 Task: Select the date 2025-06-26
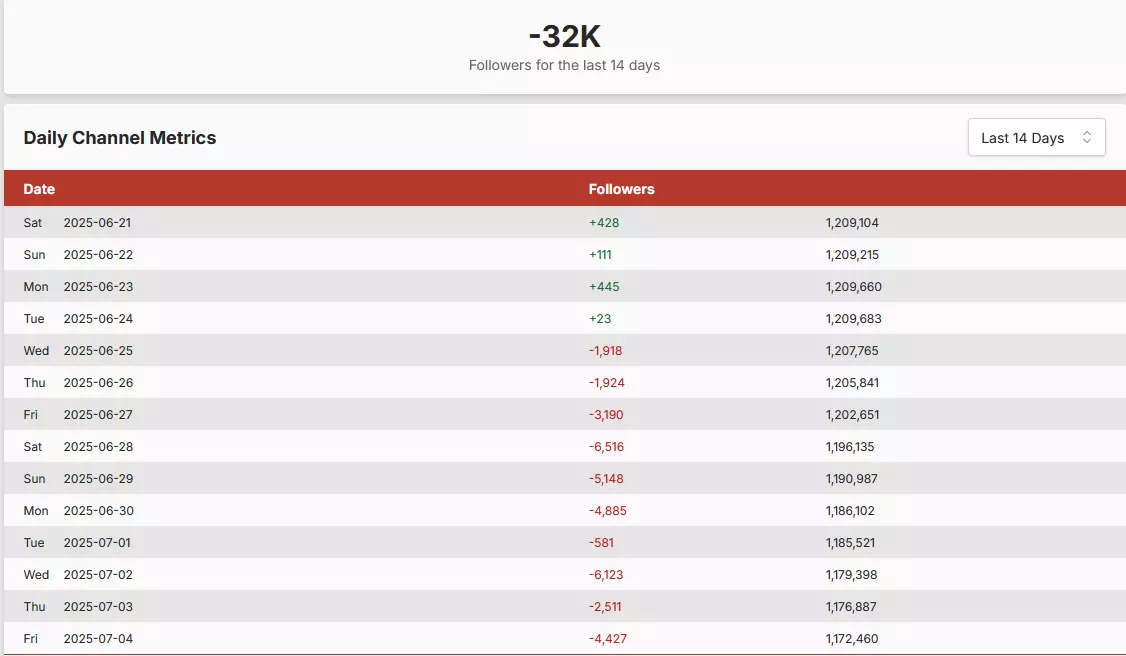[x=98, y=383]
